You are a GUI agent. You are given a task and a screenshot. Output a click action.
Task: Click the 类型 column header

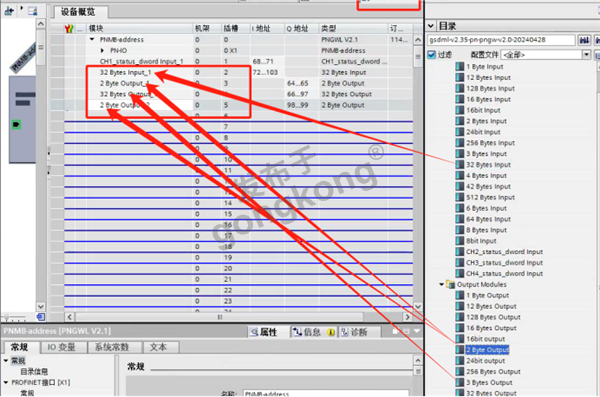click(353, 28)
